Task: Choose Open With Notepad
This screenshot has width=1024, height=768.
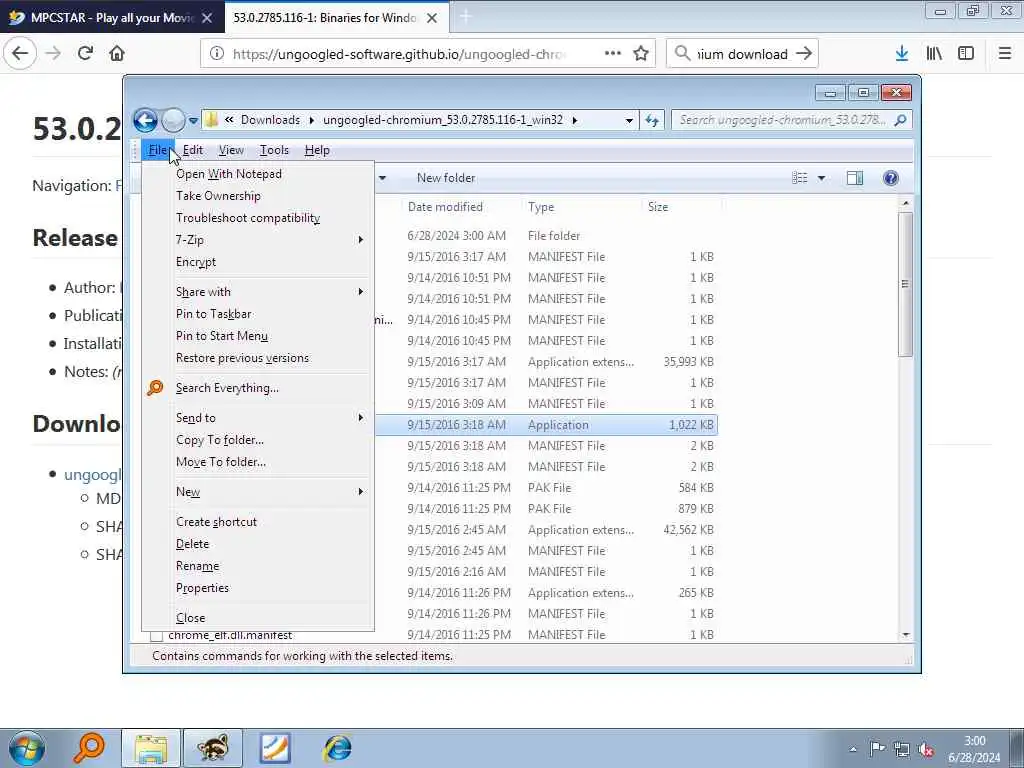Action: (229, 174)
